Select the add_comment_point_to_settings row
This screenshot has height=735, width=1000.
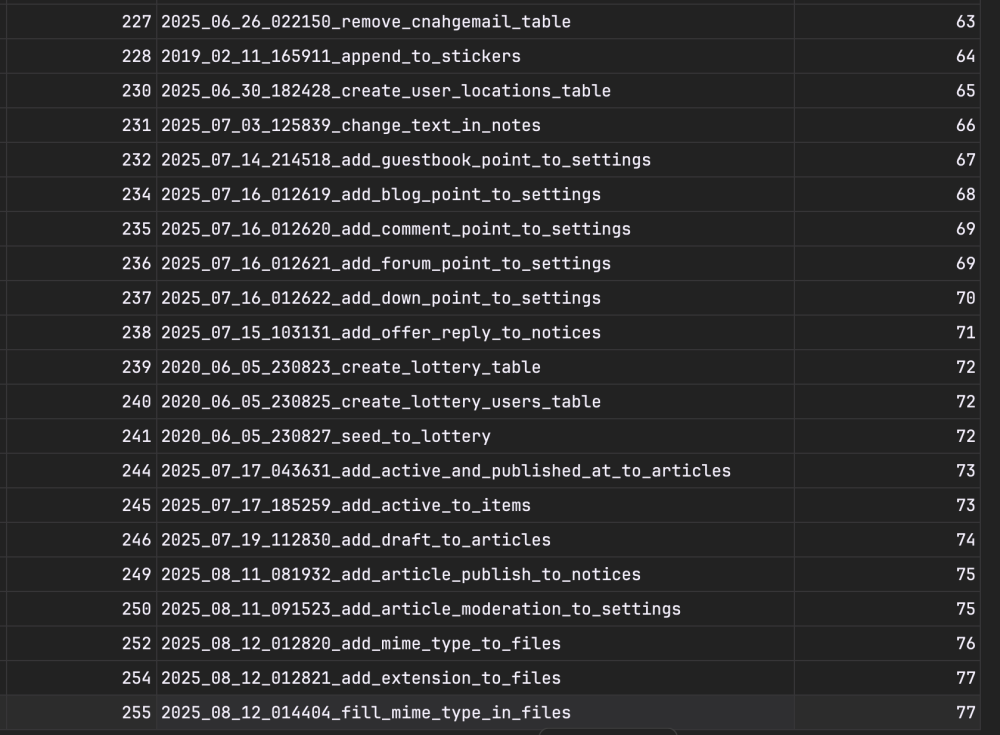(x=396, y=229)
